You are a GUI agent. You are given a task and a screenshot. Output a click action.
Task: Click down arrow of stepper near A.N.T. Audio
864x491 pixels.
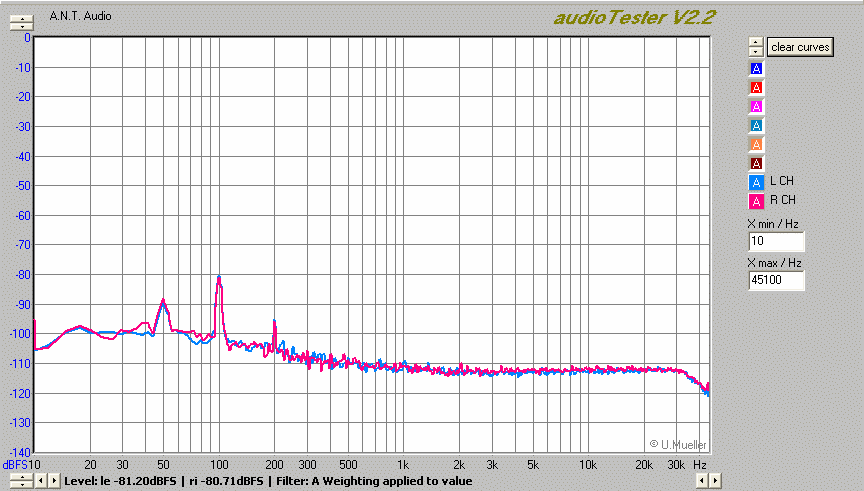click(21, 26)
